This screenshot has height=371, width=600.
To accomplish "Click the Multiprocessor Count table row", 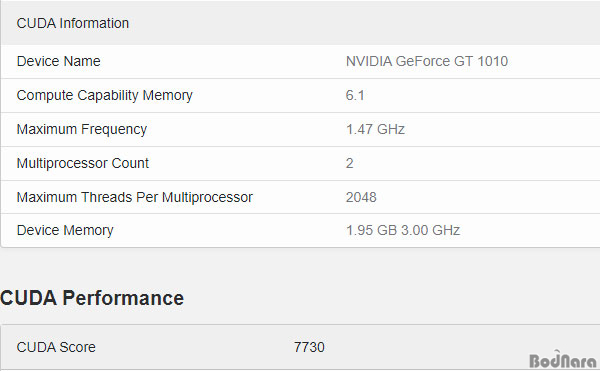I will (x=300, y=163).
